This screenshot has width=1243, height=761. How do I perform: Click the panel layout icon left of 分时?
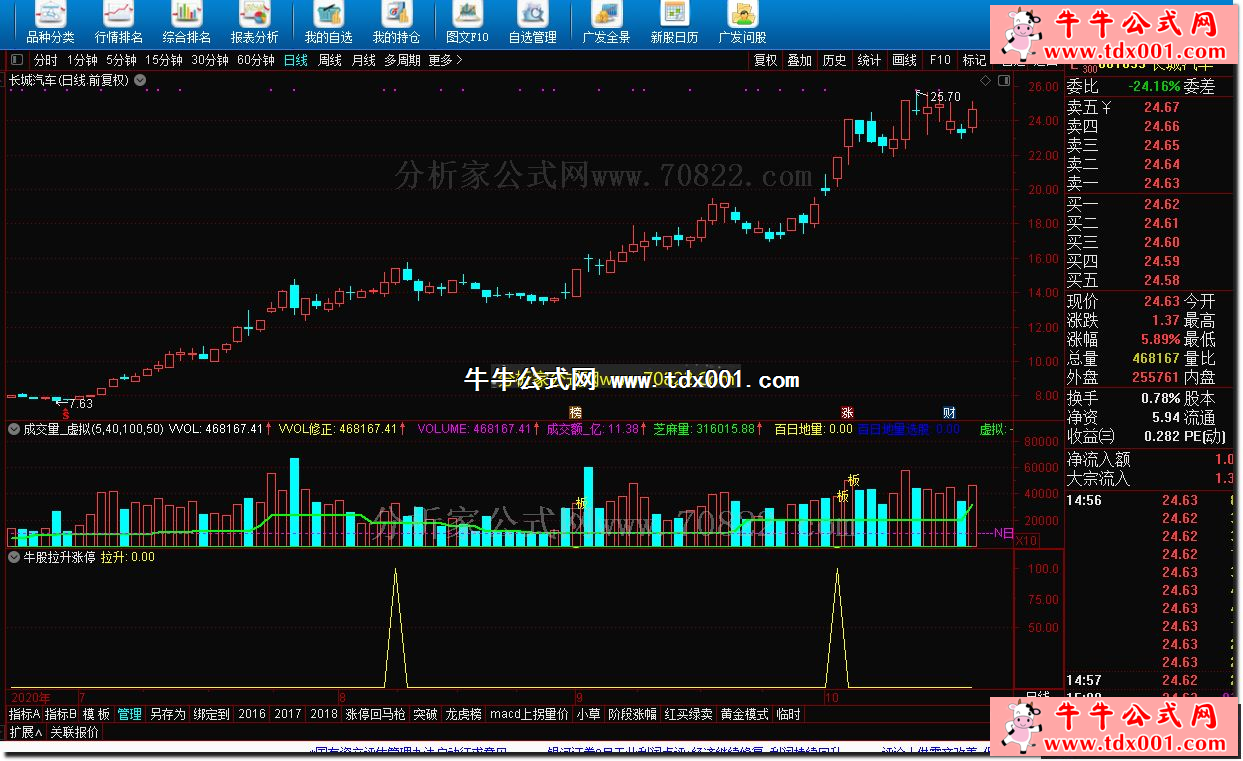coord(17,60)
